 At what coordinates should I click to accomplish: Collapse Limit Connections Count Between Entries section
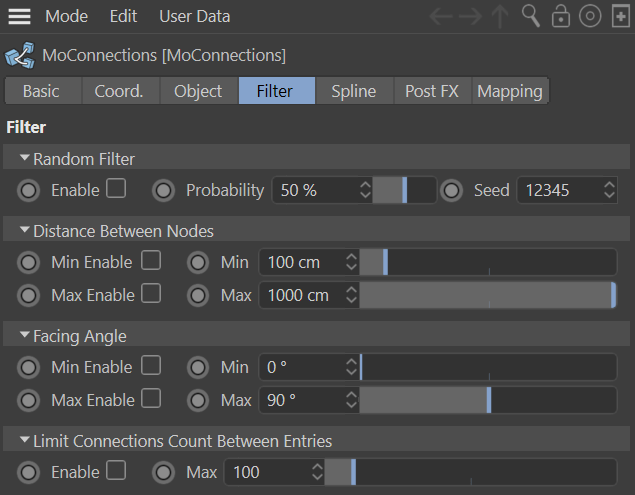click(x=24, y=441)
